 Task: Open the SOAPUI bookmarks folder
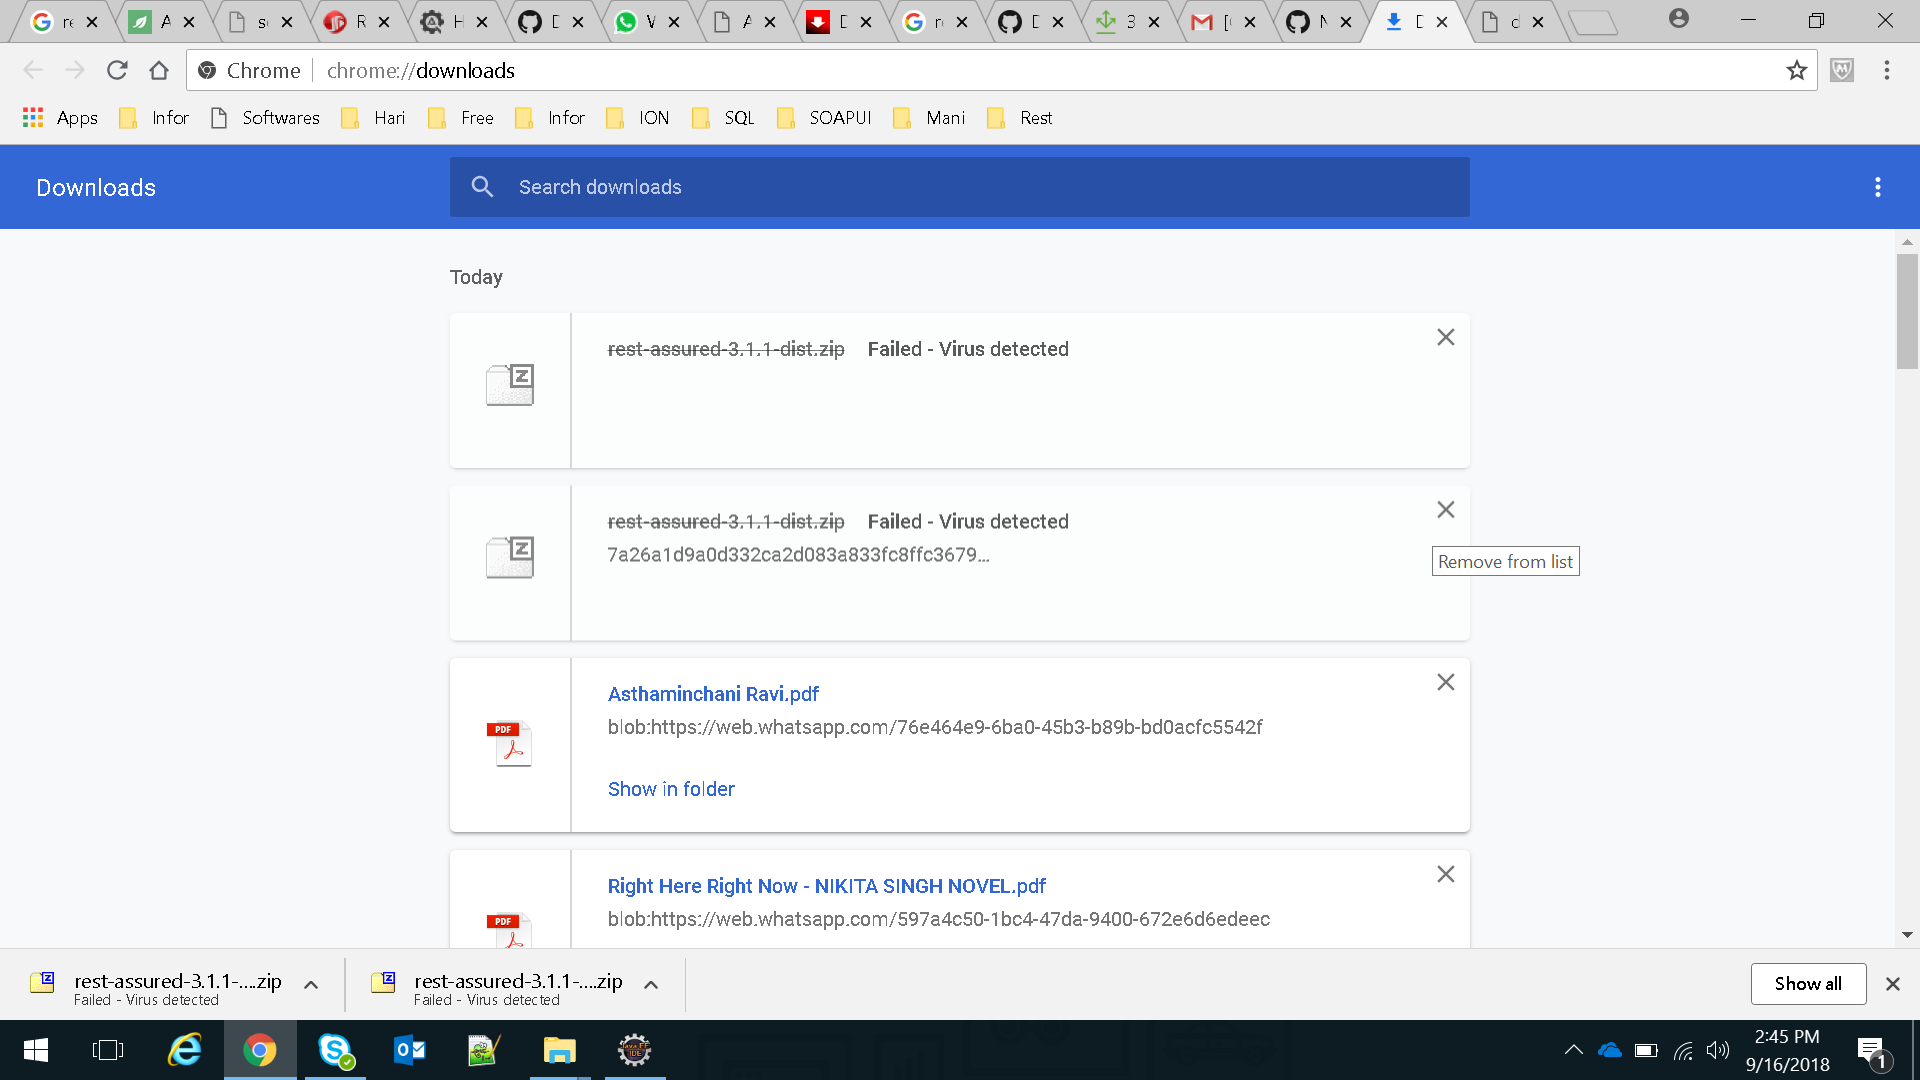(x=825, y=118)
